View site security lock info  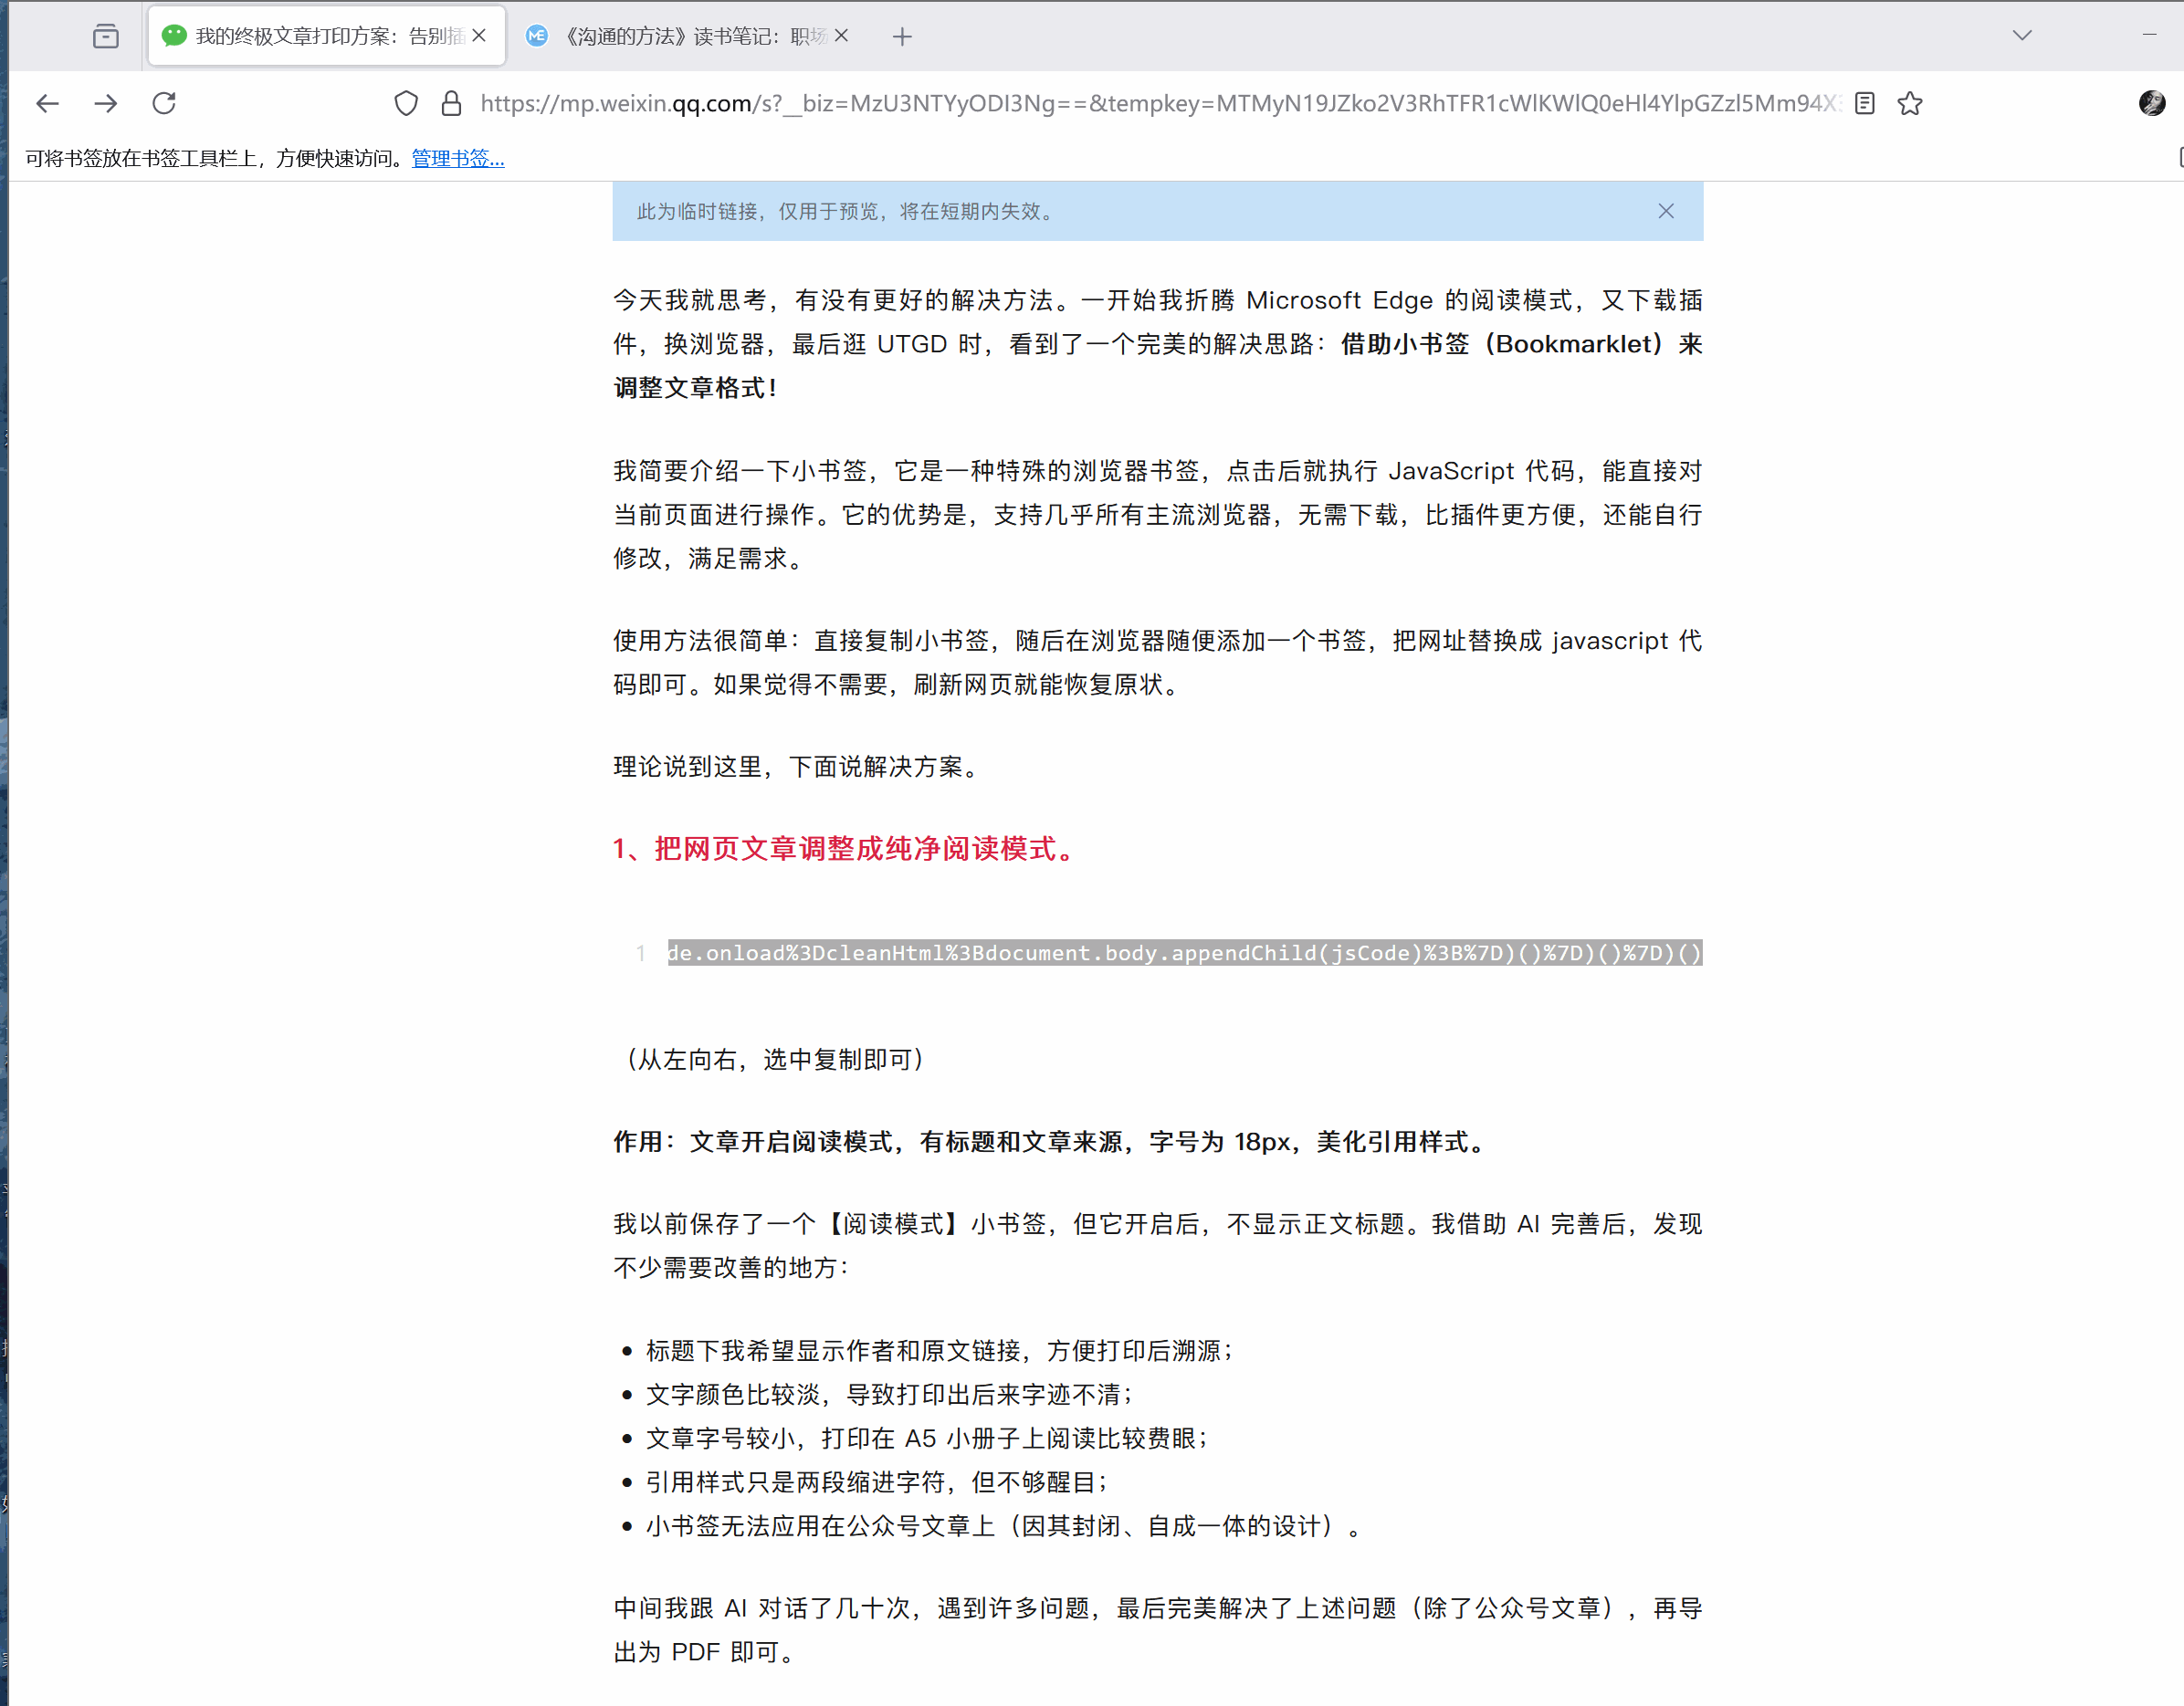coord(451,103)
